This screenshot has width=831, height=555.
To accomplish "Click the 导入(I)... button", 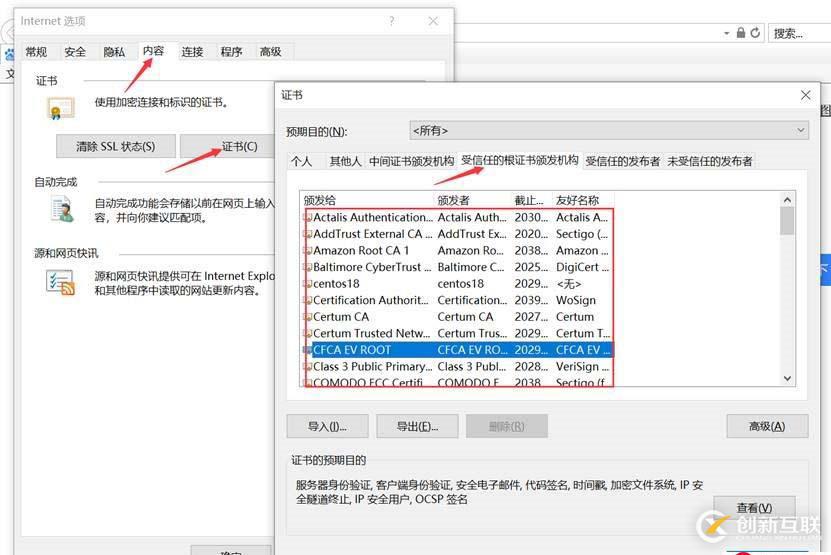I will coord(327,426).
